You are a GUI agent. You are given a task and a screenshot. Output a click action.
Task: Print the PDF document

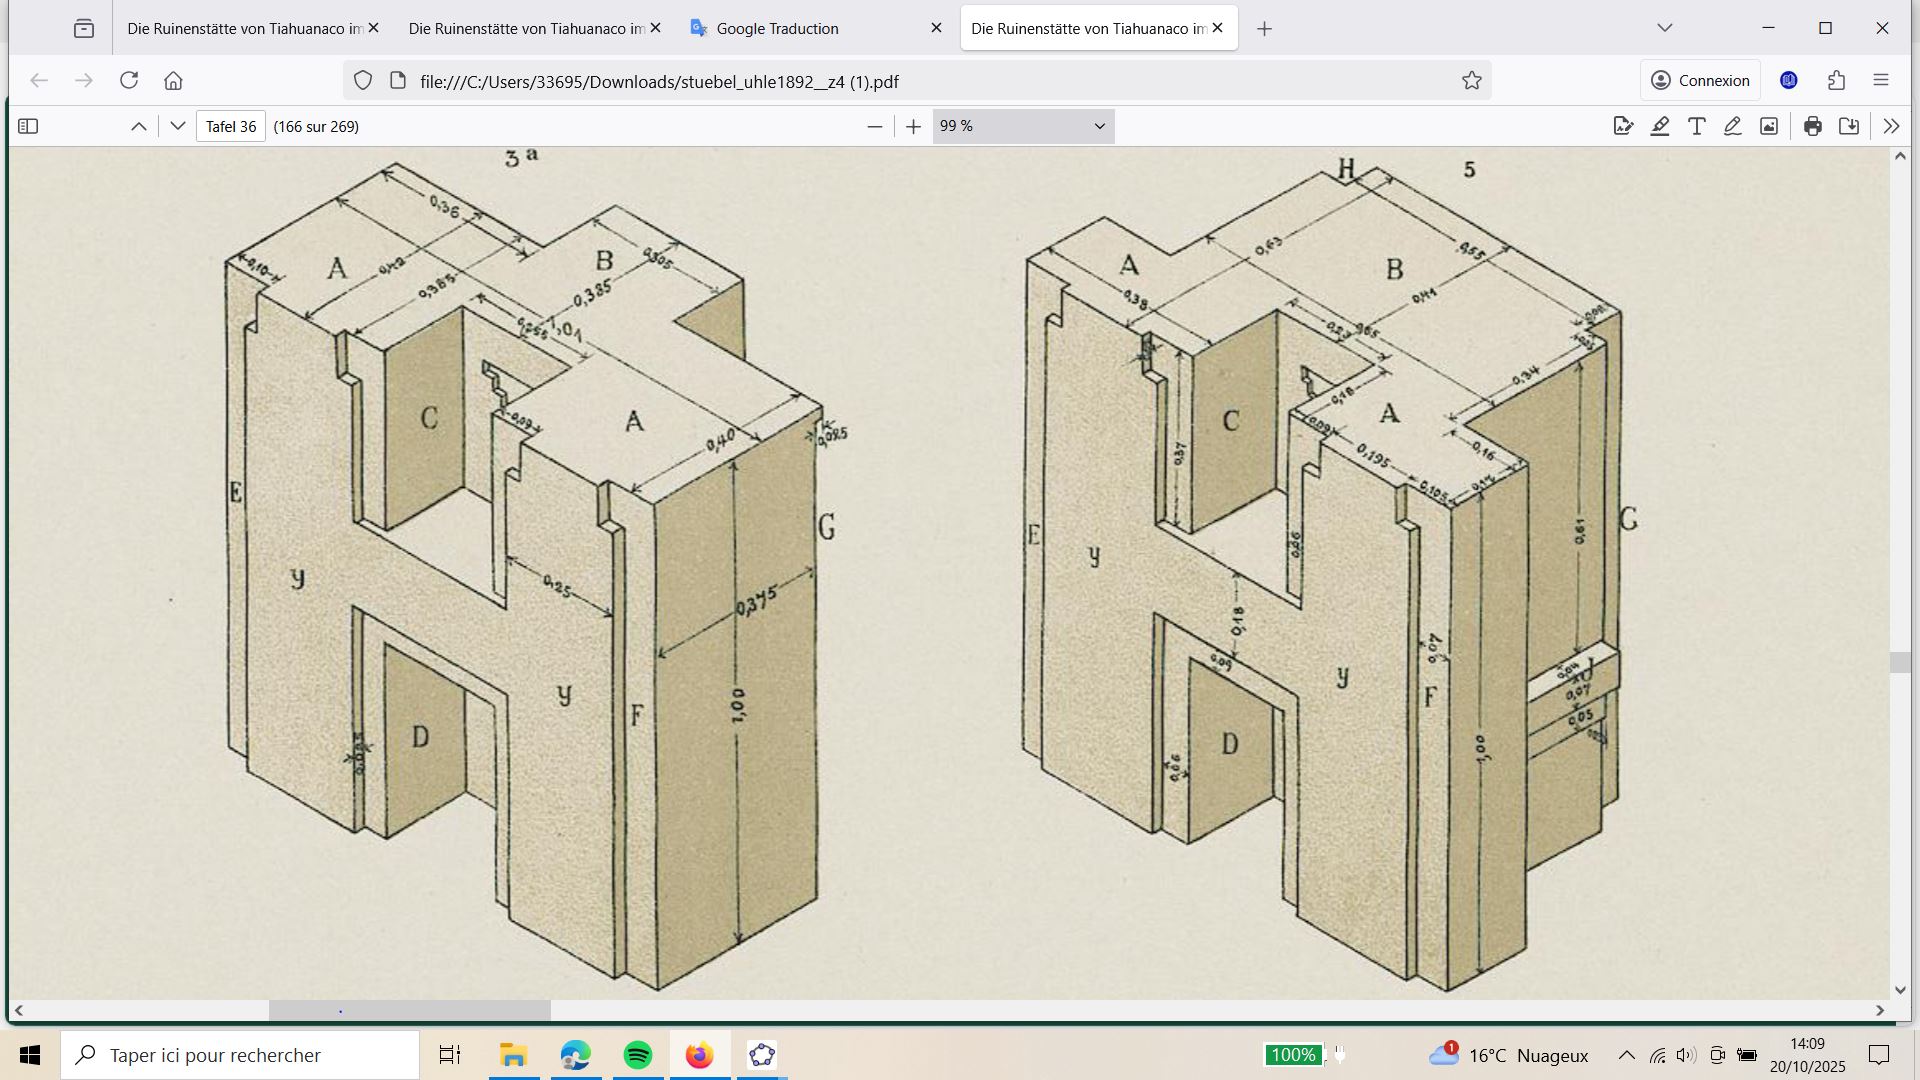(1813, 126)
